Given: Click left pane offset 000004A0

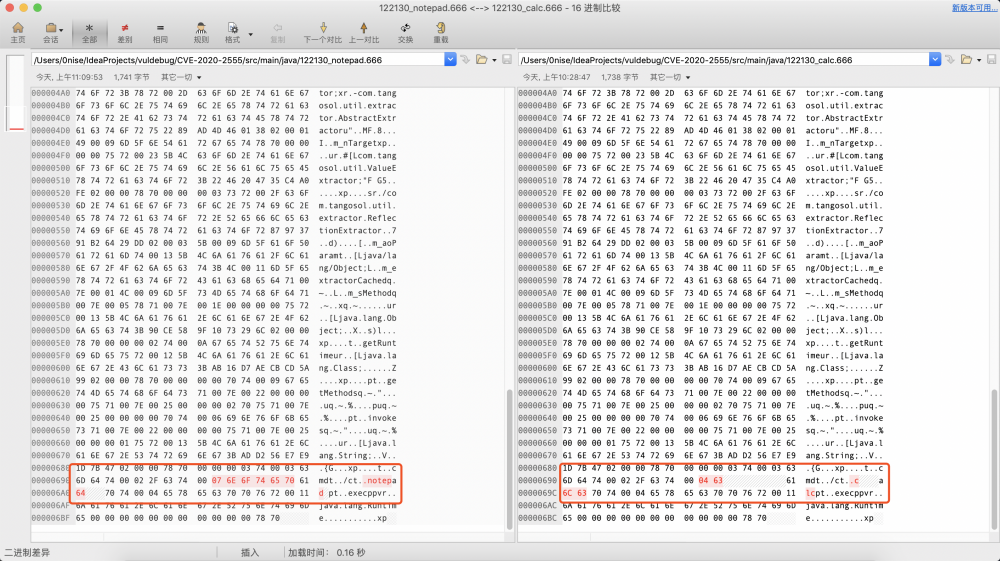Looking at the screenshot, I should tap(50, 93).
